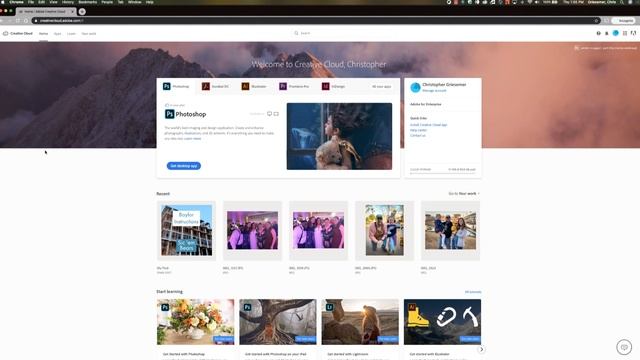Click the Ai badge on boot tutorial
This screenshot has height=360, width=640.
412,307
